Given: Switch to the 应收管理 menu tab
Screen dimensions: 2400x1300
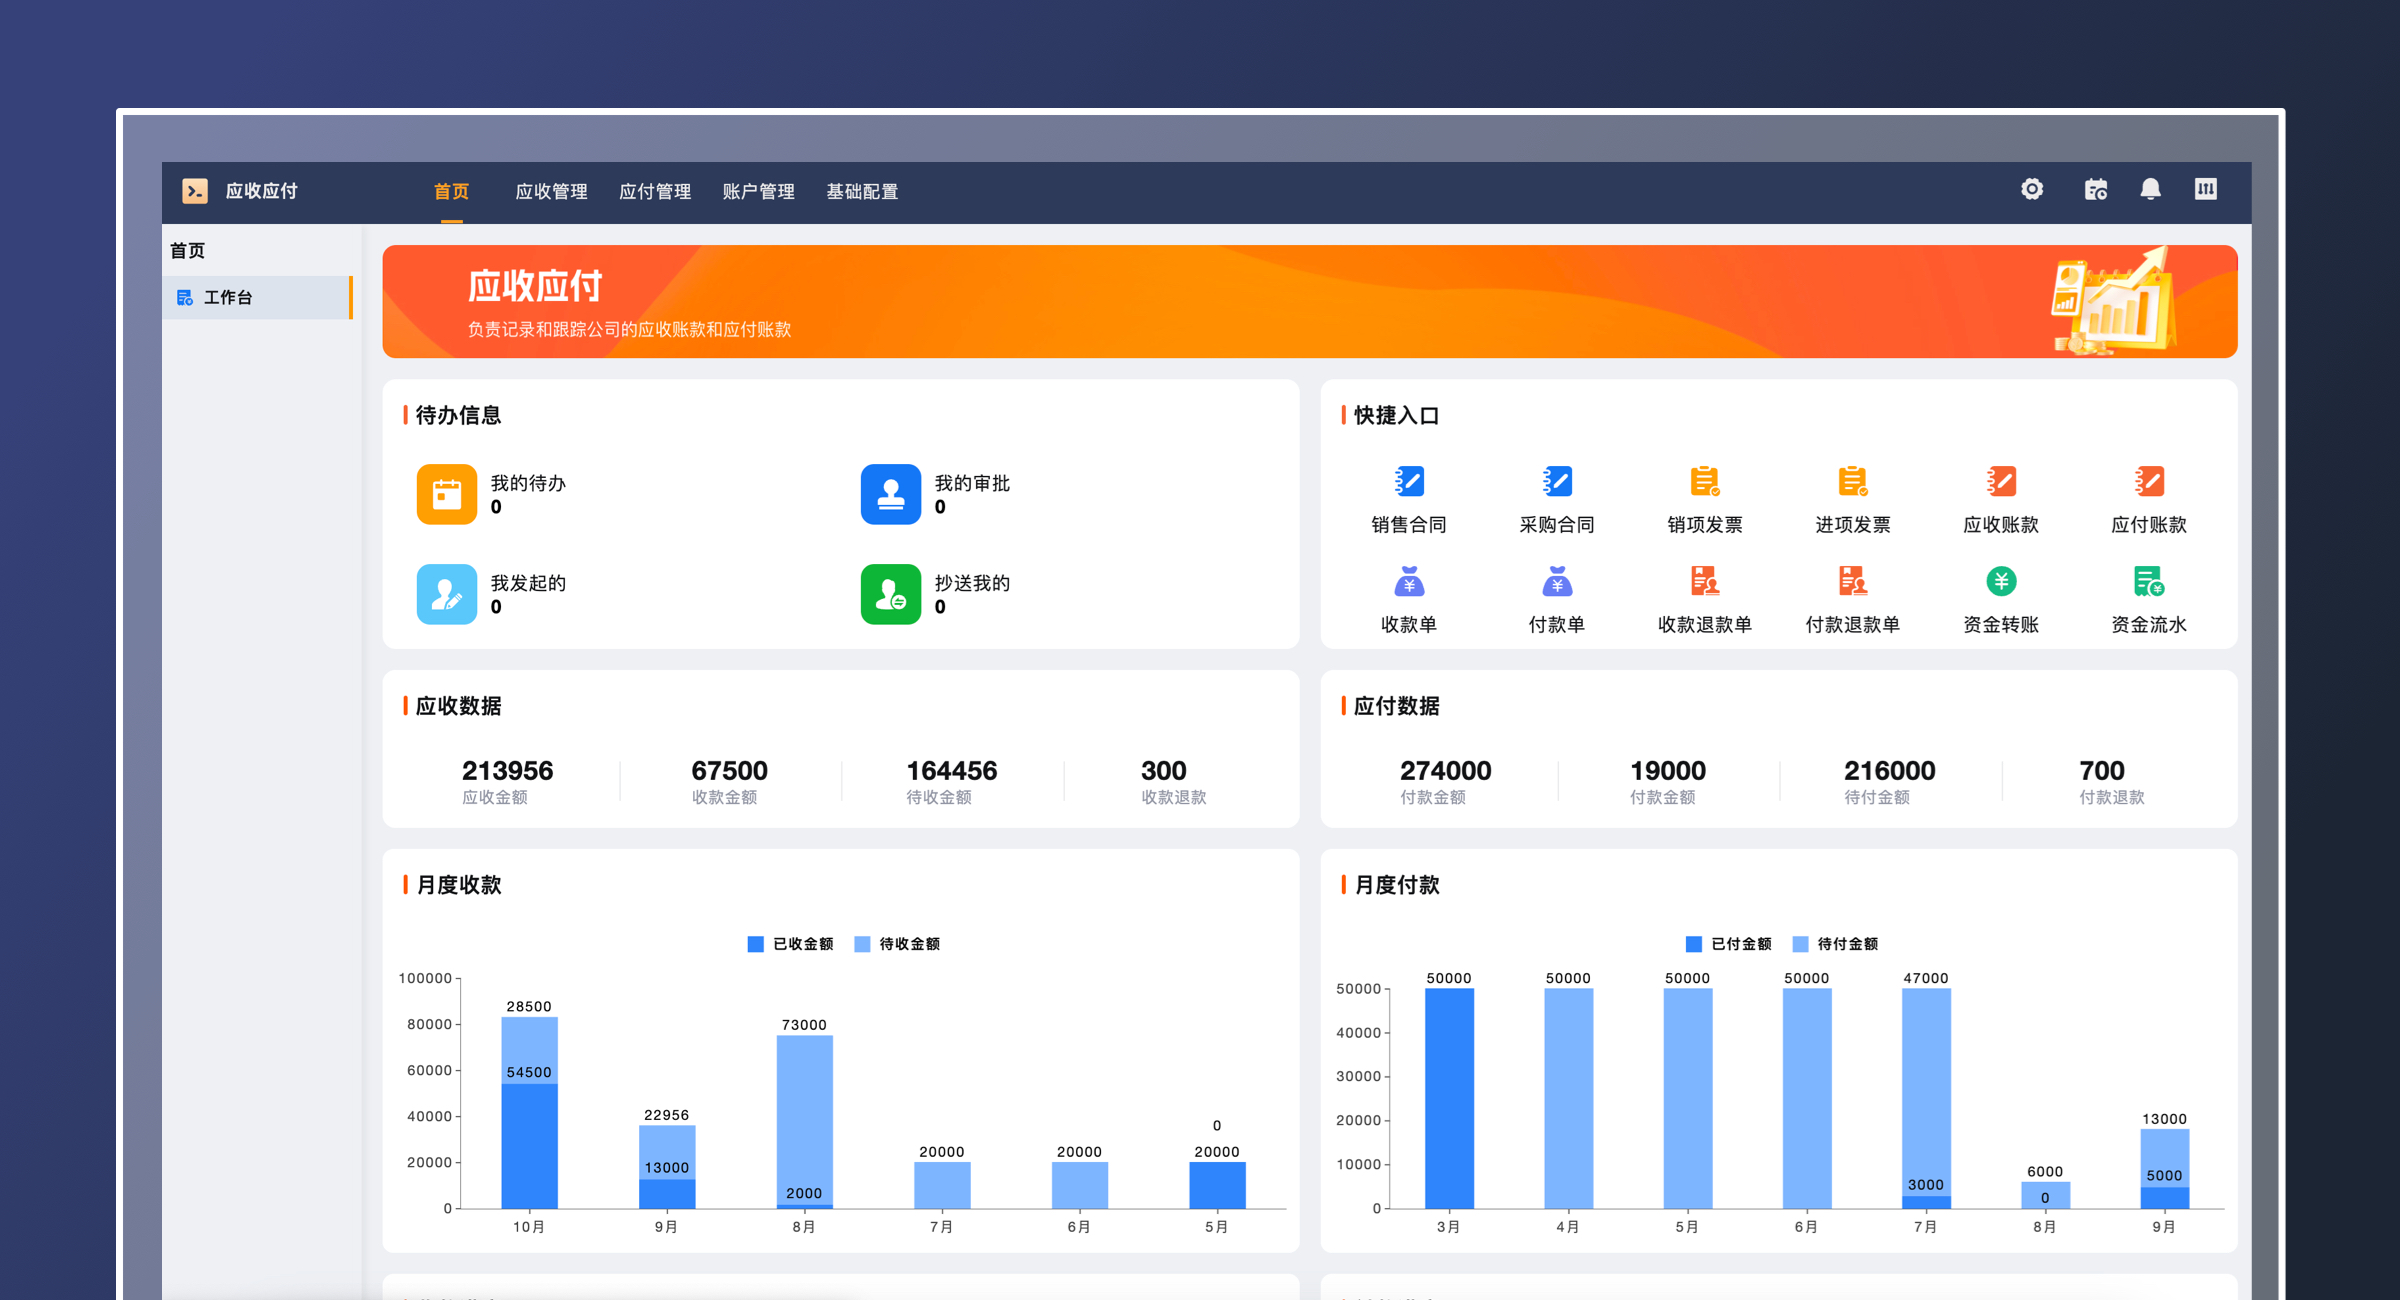Looking at the screenshot, I should [551, 191].
